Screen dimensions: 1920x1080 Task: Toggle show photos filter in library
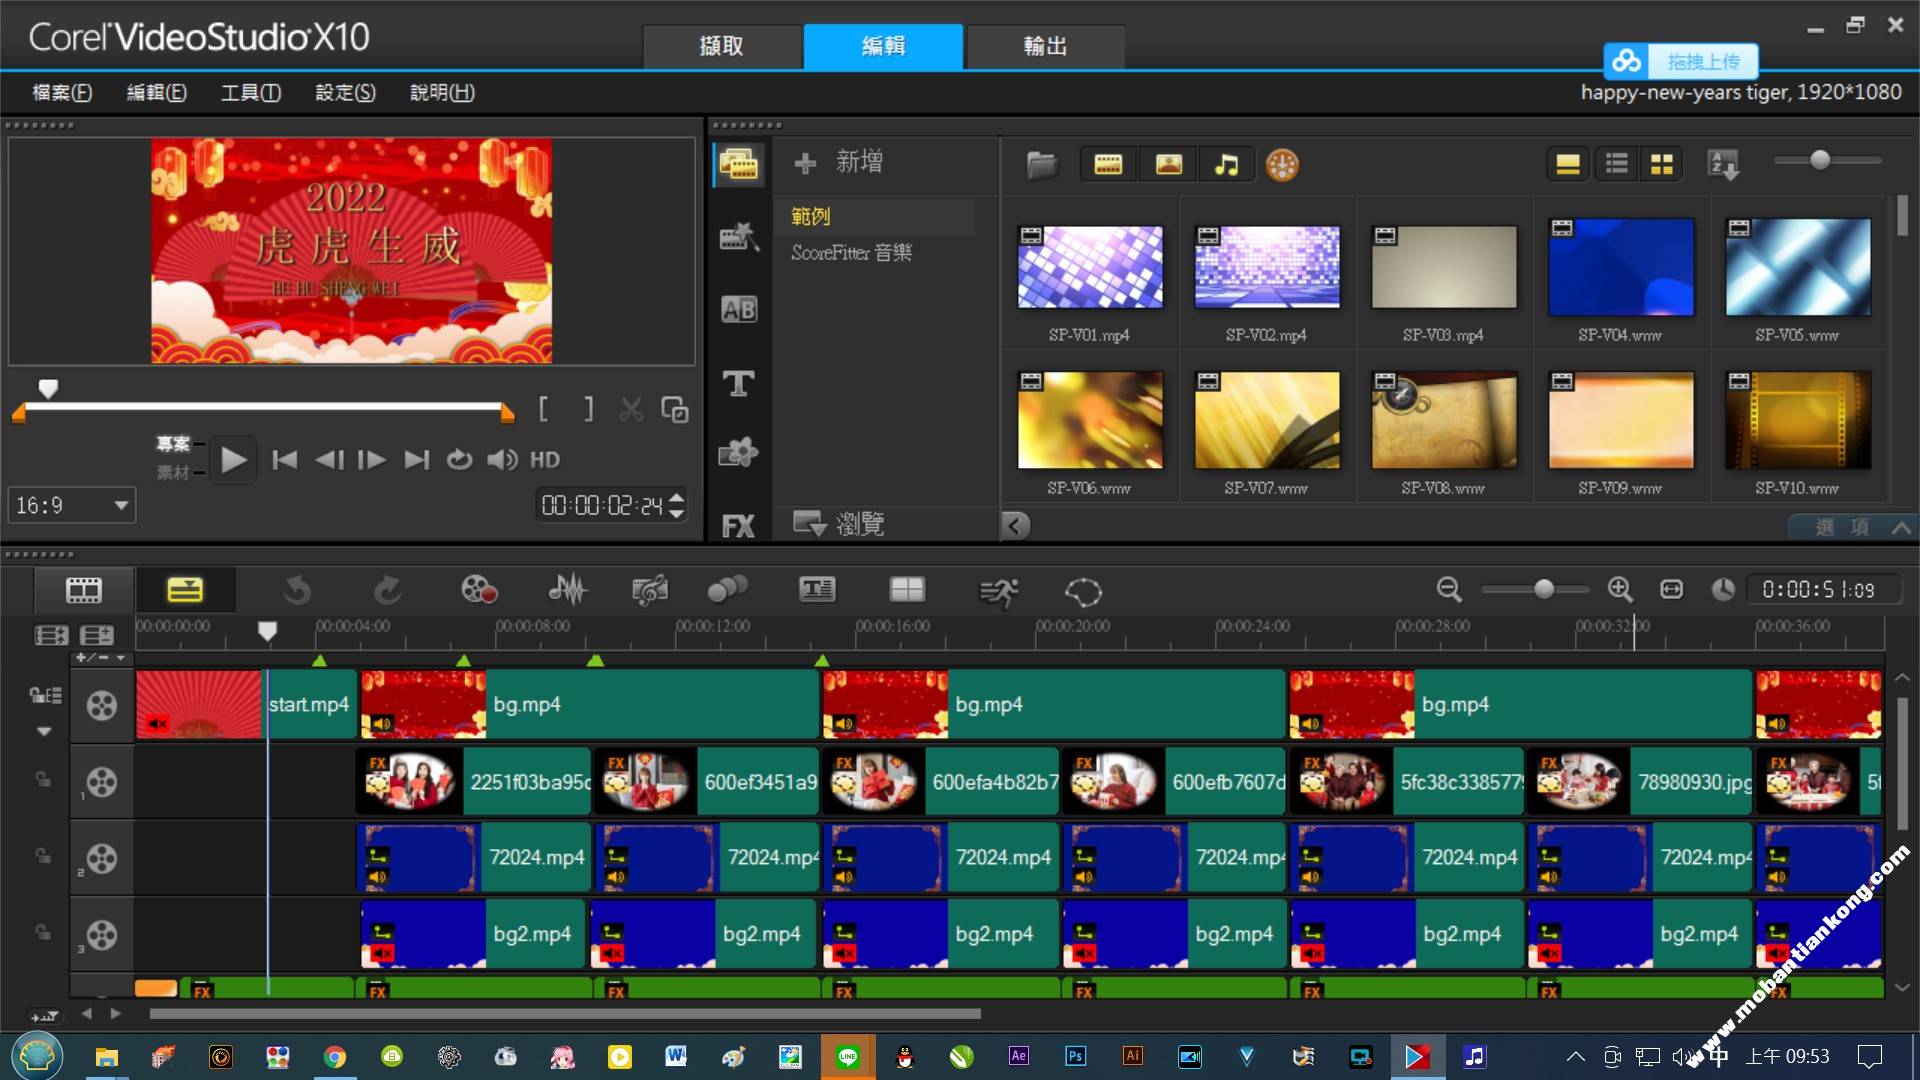click(1168, 164)
